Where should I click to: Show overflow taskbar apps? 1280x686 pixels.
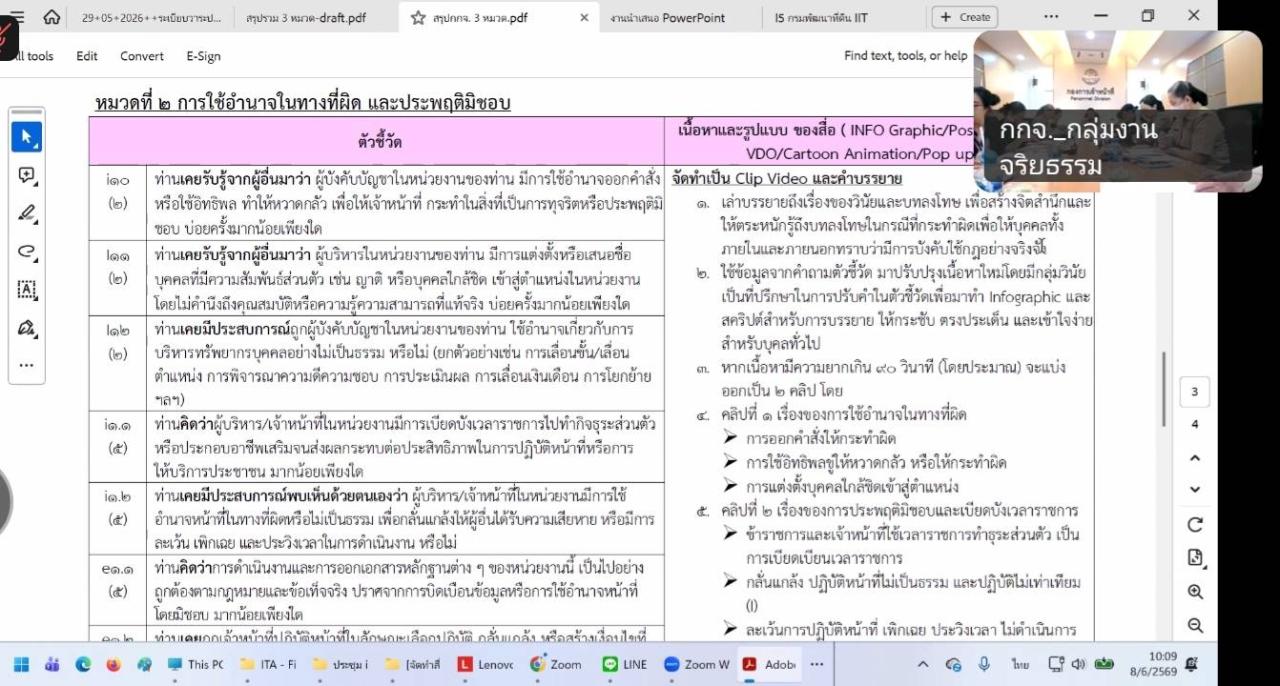pyautogui.click(x=818, y=664)
